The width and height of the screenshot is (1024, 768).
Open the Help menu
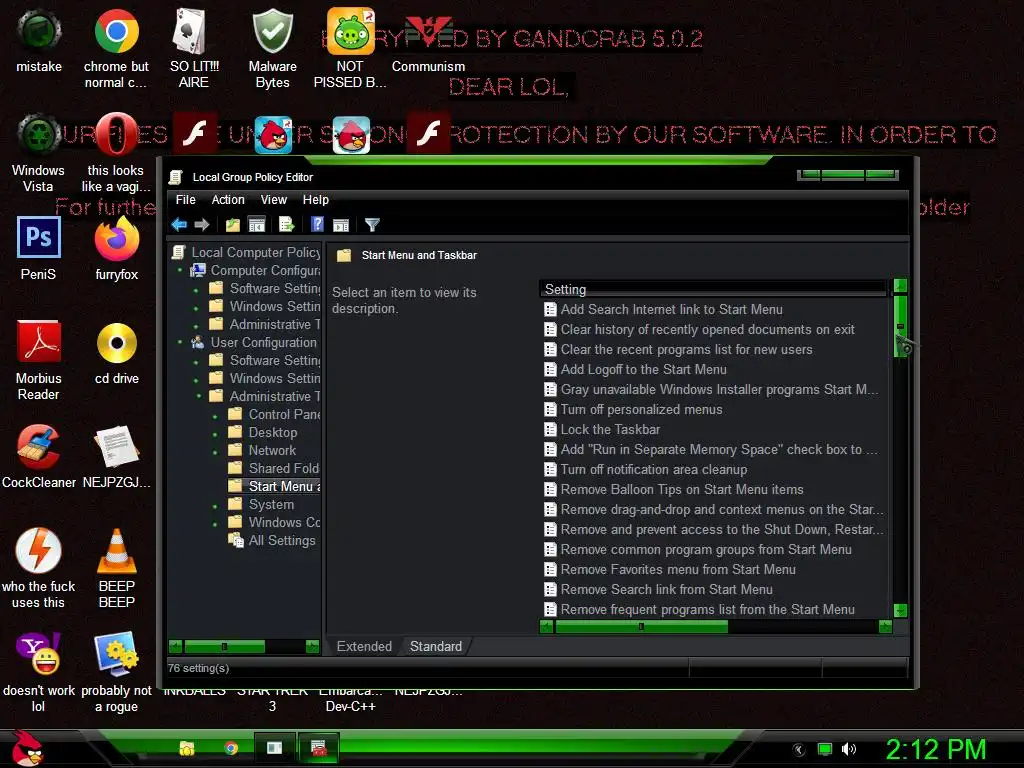[x=315, y=200]
